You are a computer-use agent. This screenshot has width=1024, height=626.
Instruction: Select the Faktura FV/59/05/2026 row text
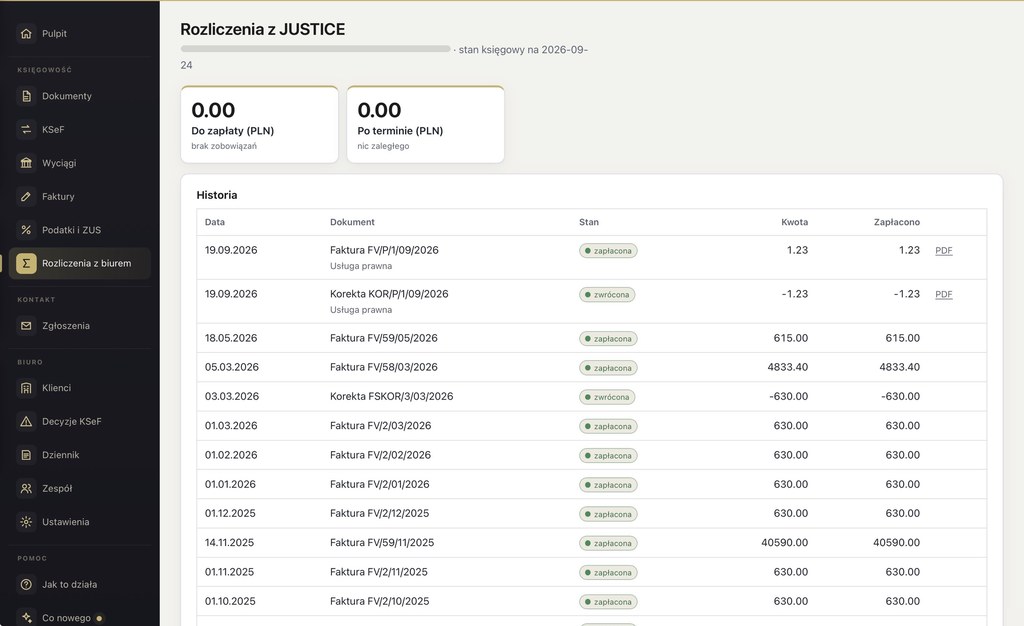383,338
